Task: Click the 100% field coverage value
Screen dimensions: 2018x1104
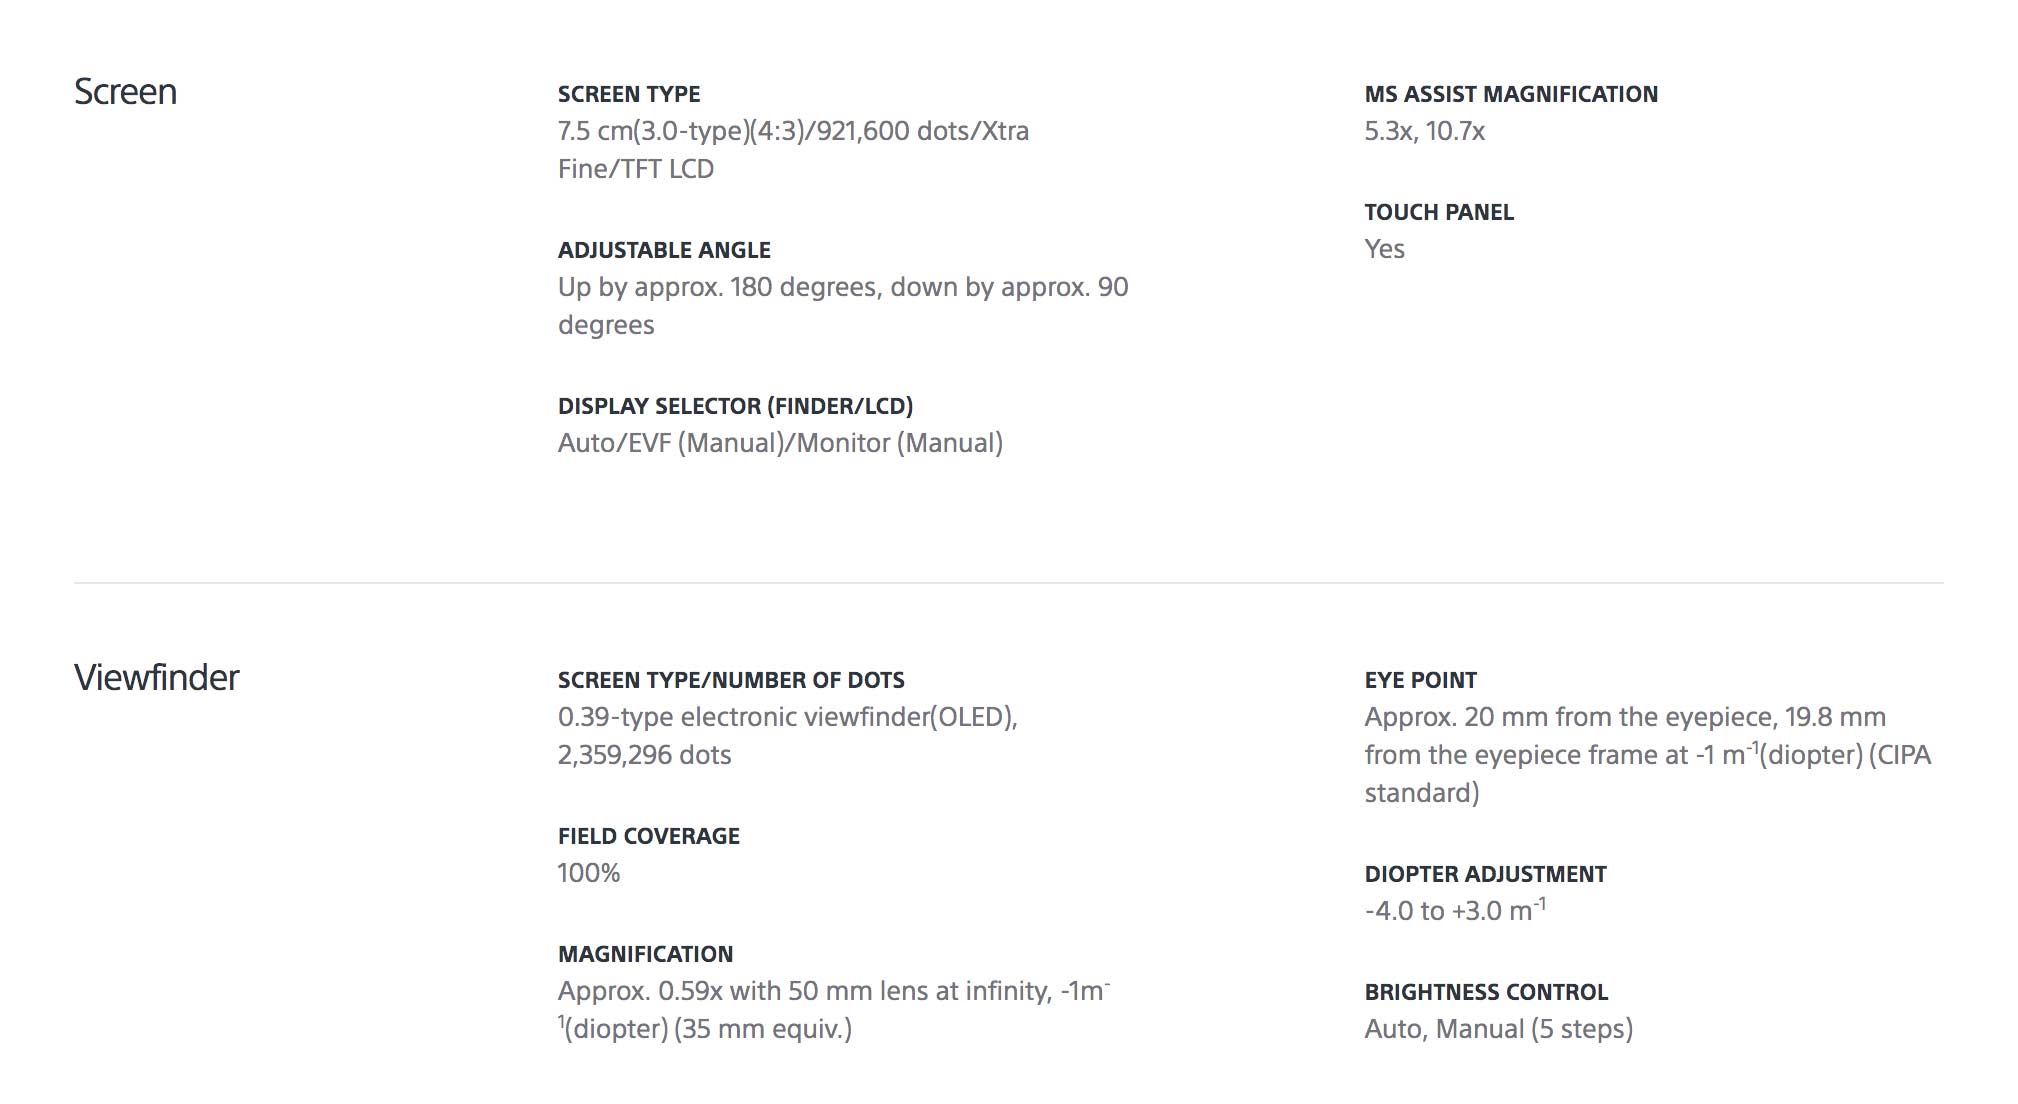Action: [x=589, y=873]
